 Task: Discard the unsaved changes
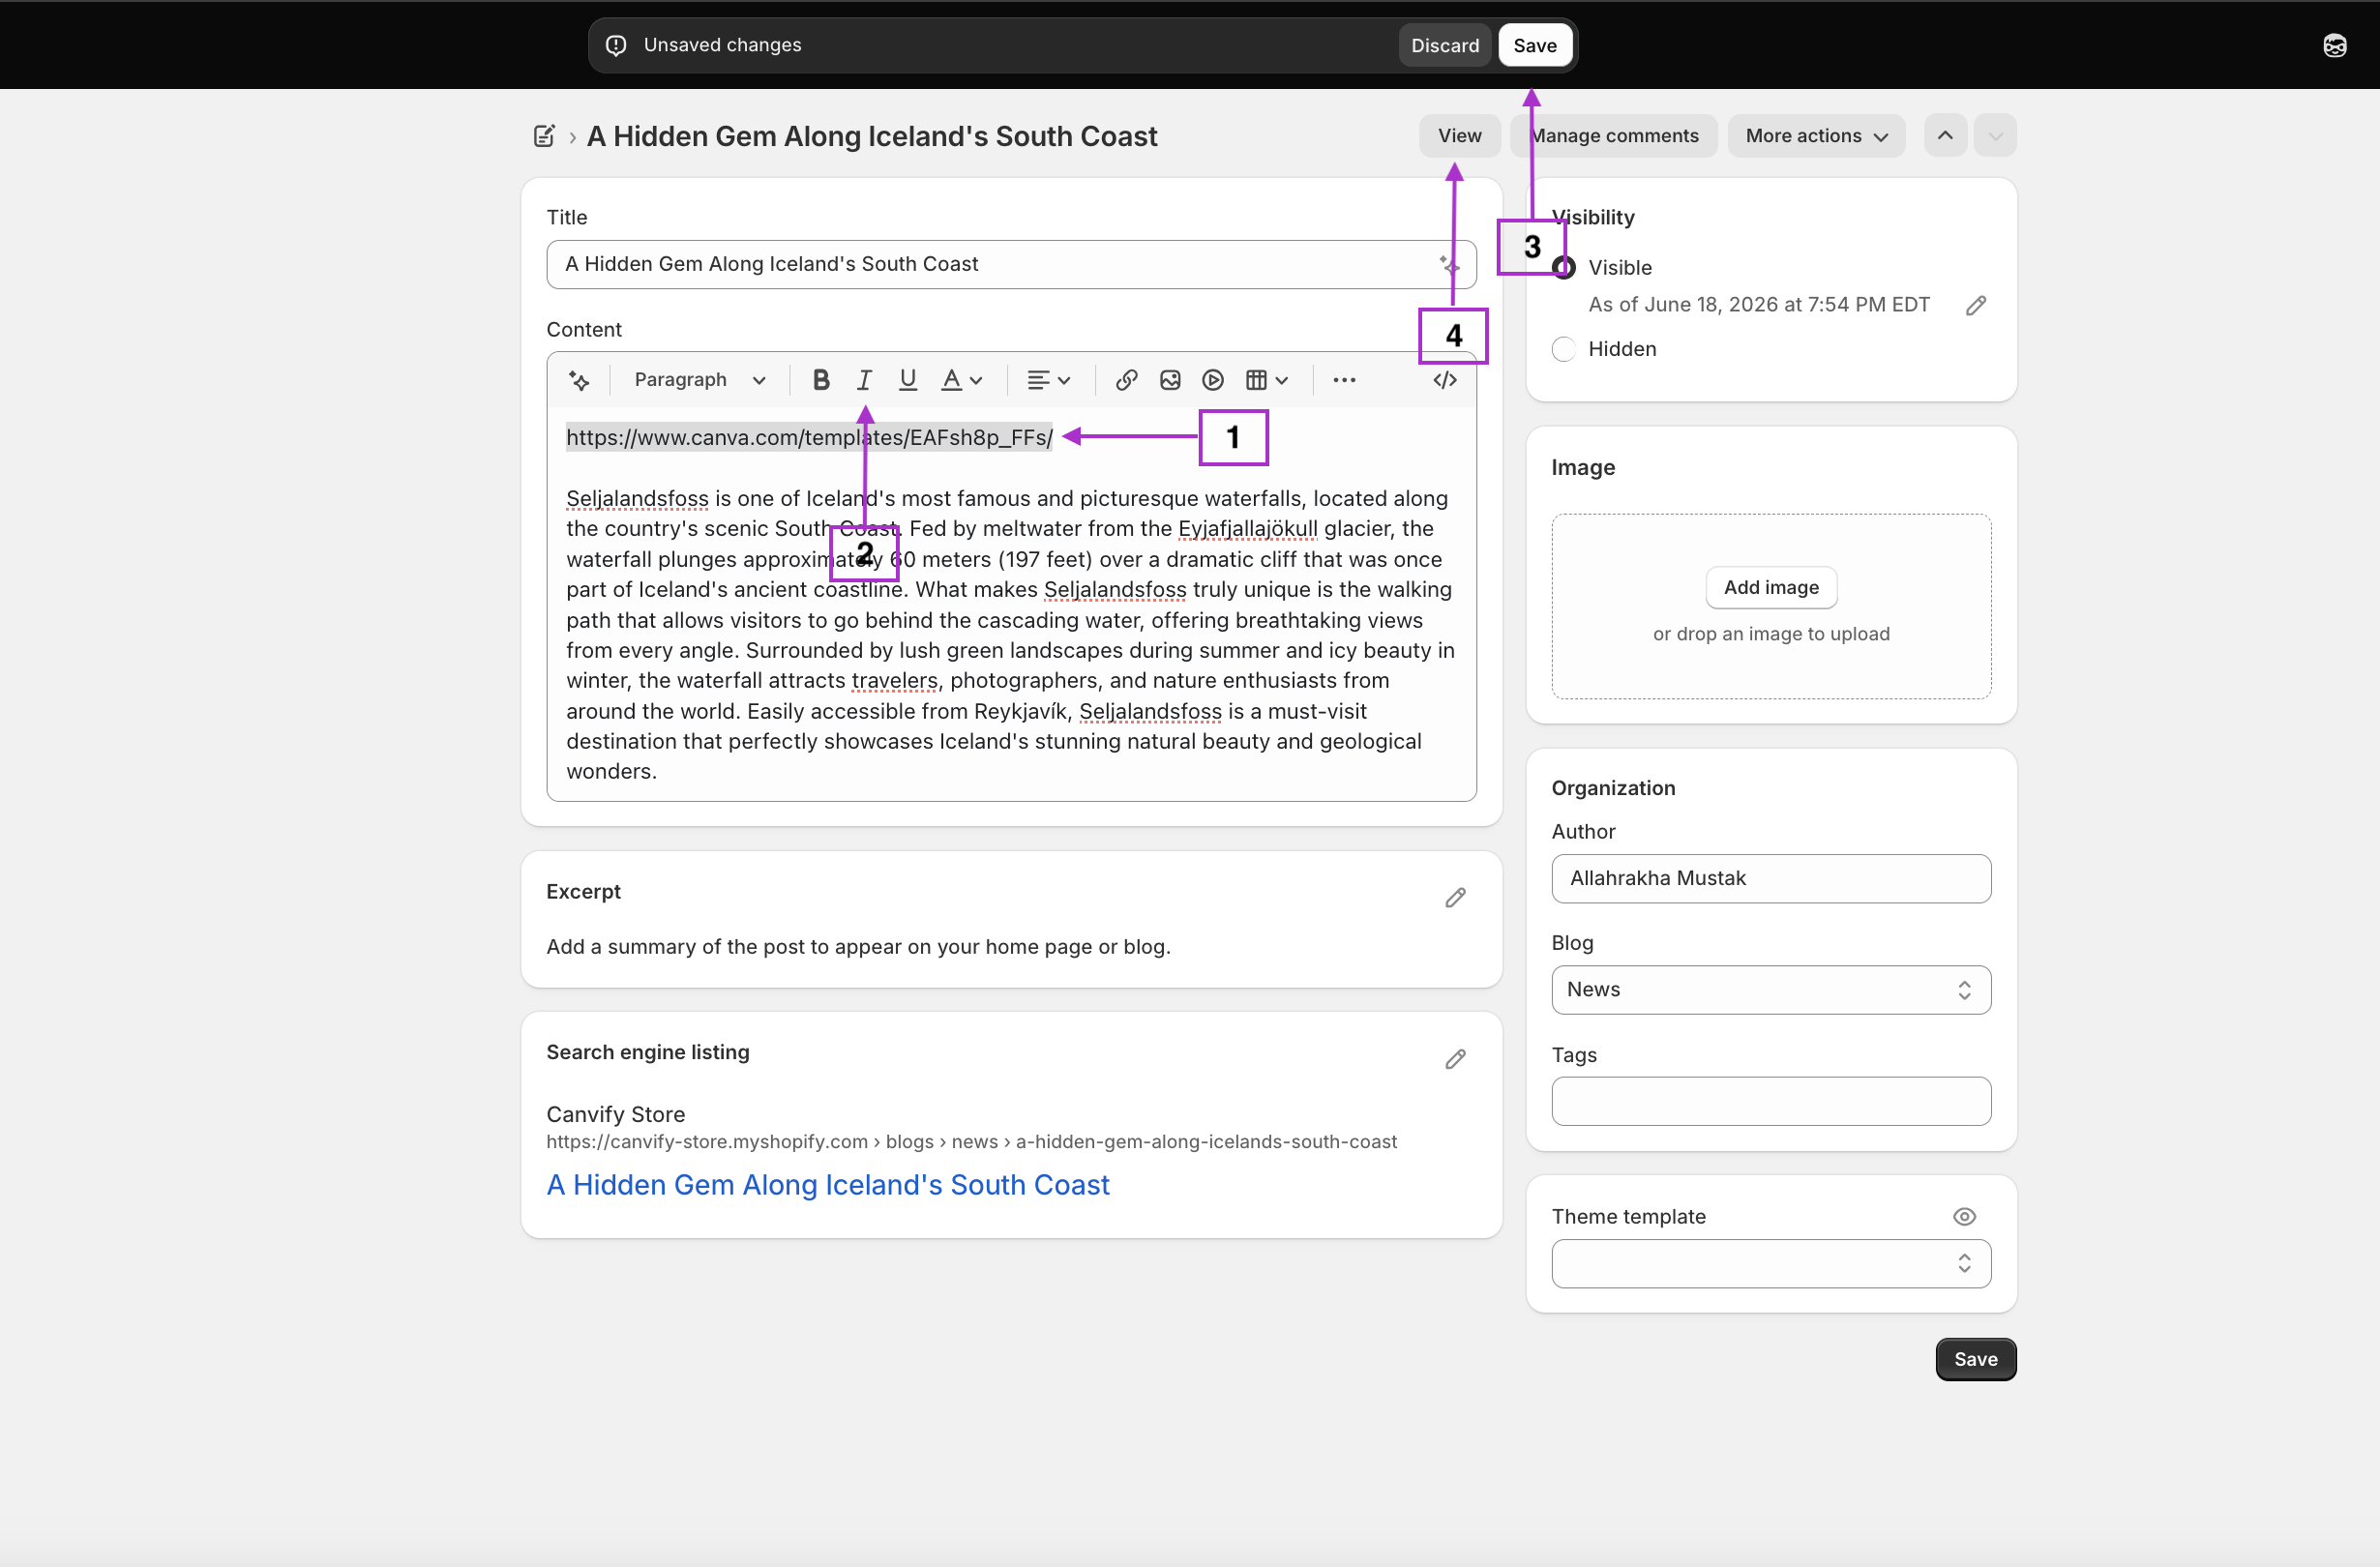coord(1444,46)
